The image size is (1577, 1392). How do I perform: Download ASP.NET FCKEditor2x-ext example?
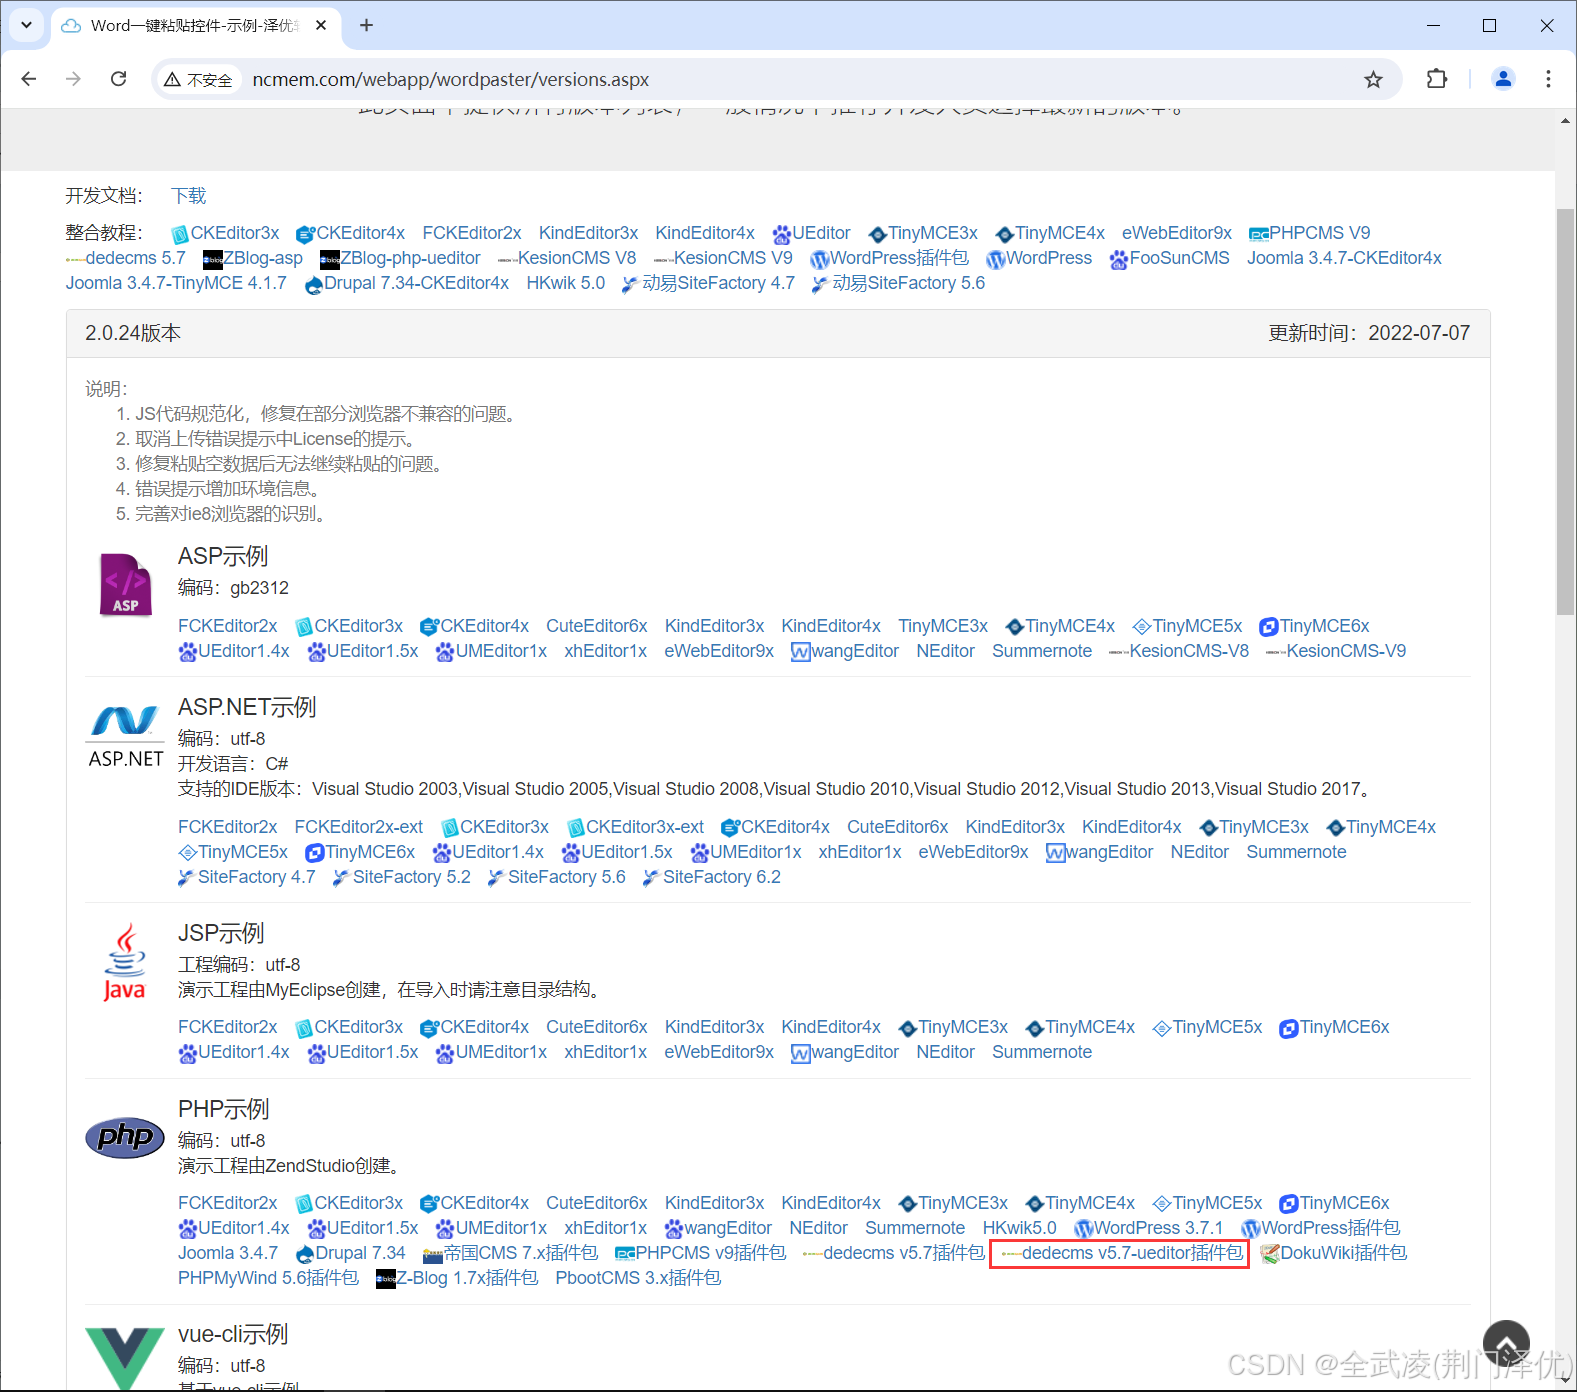[359, 827]
